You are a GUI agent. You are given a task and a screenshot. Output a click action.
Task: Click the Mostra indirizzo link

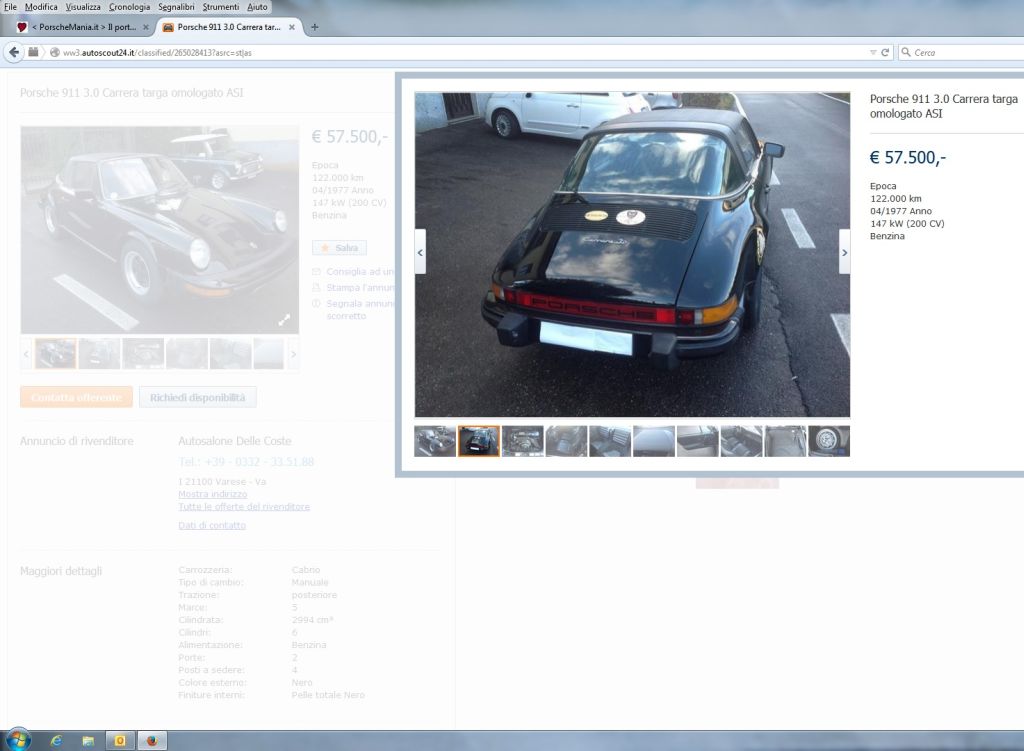tap(213, 494)
